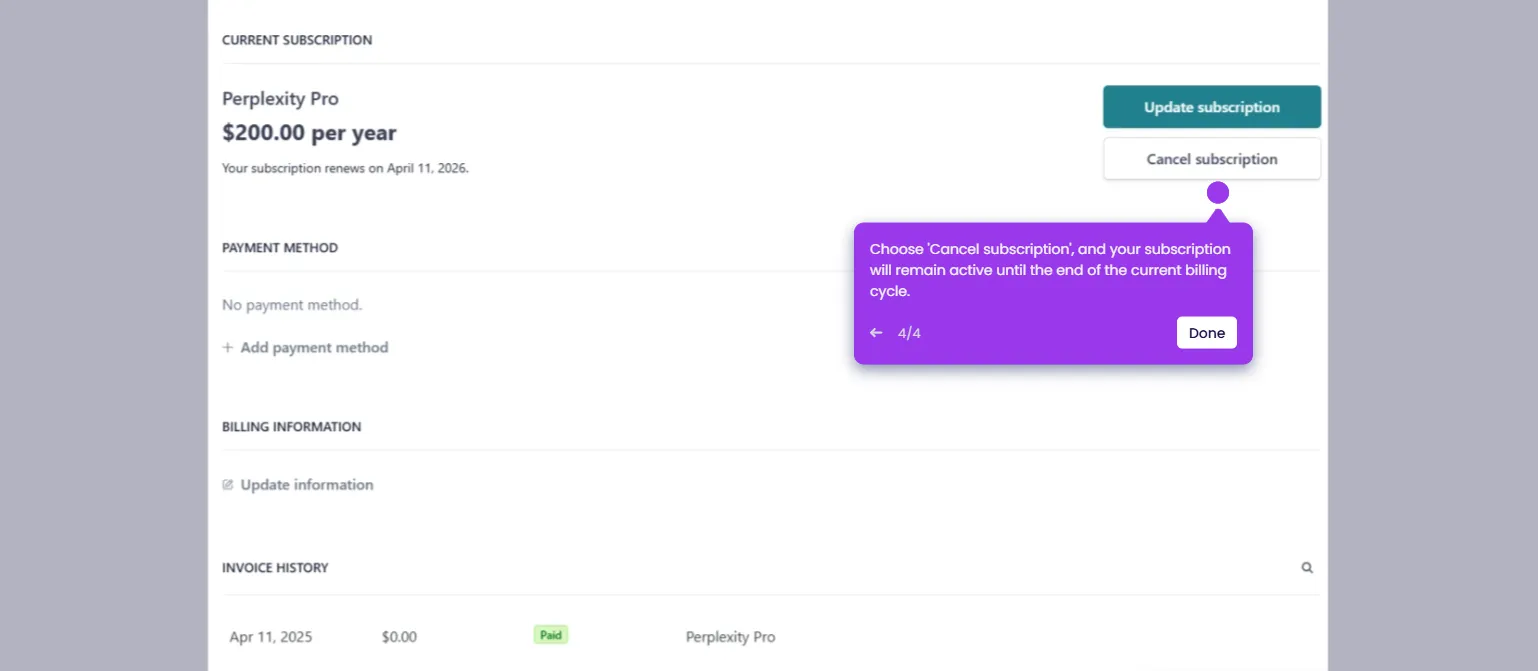Click the Paid status badge
Viewport: 1538px width, 671px height.
point(550,635)
